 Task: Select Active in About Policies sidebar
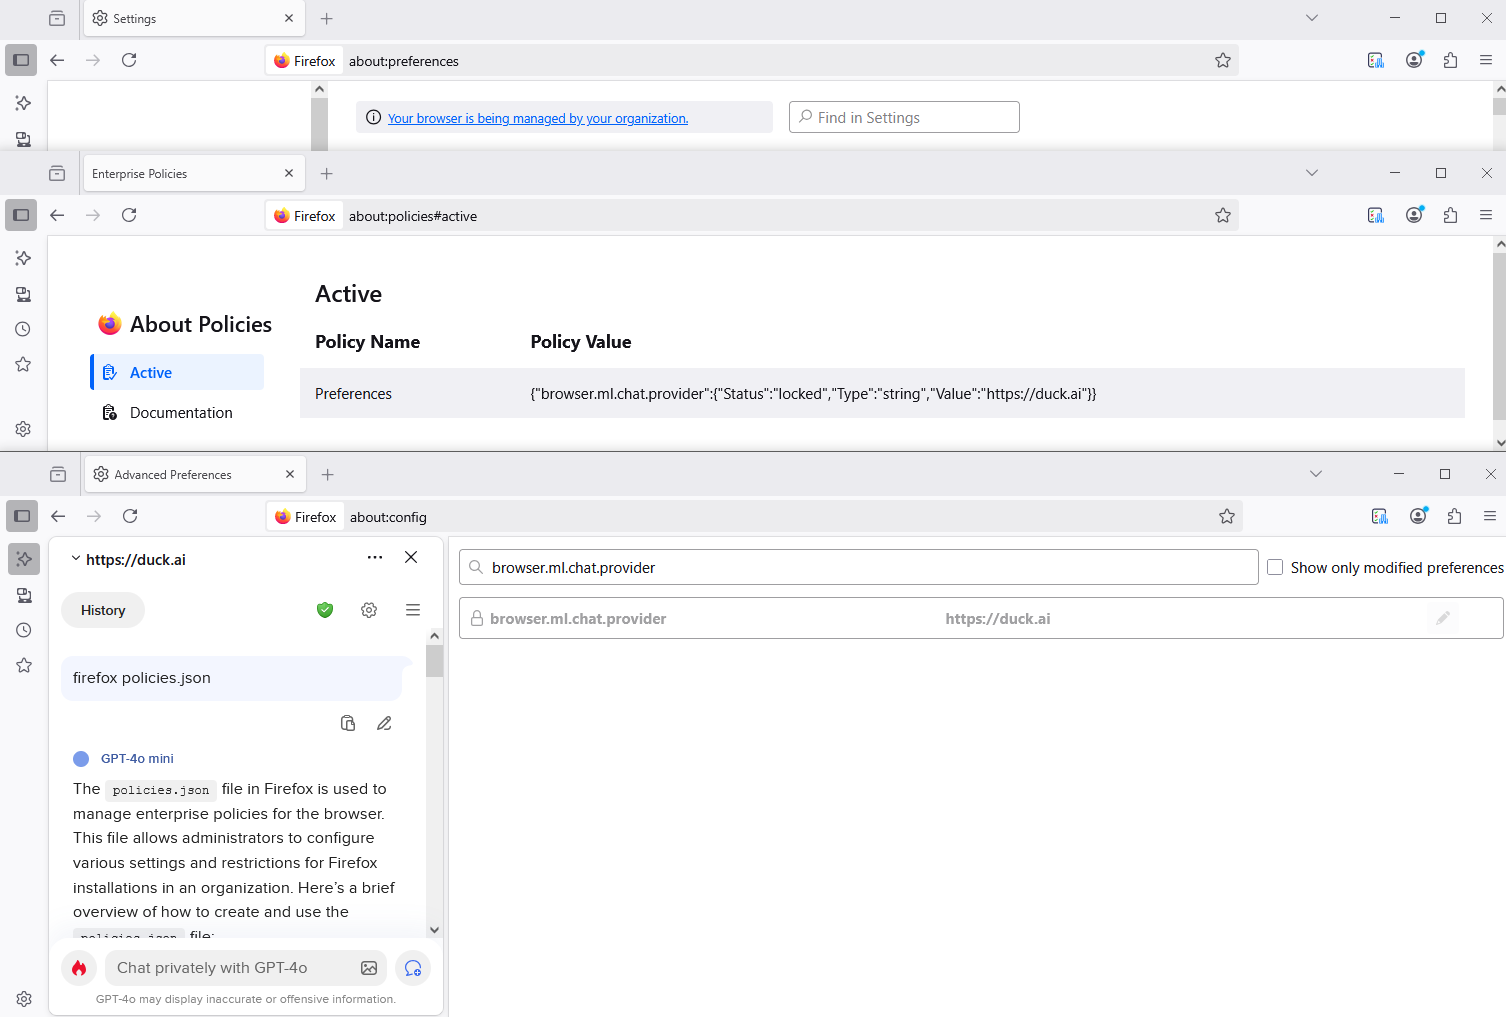177,372
